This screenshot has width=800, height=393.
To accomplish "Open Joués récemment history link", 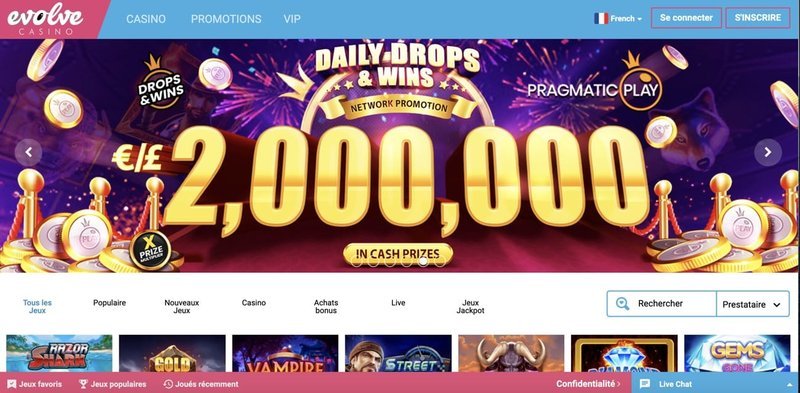I will click(x=201, y=384).
